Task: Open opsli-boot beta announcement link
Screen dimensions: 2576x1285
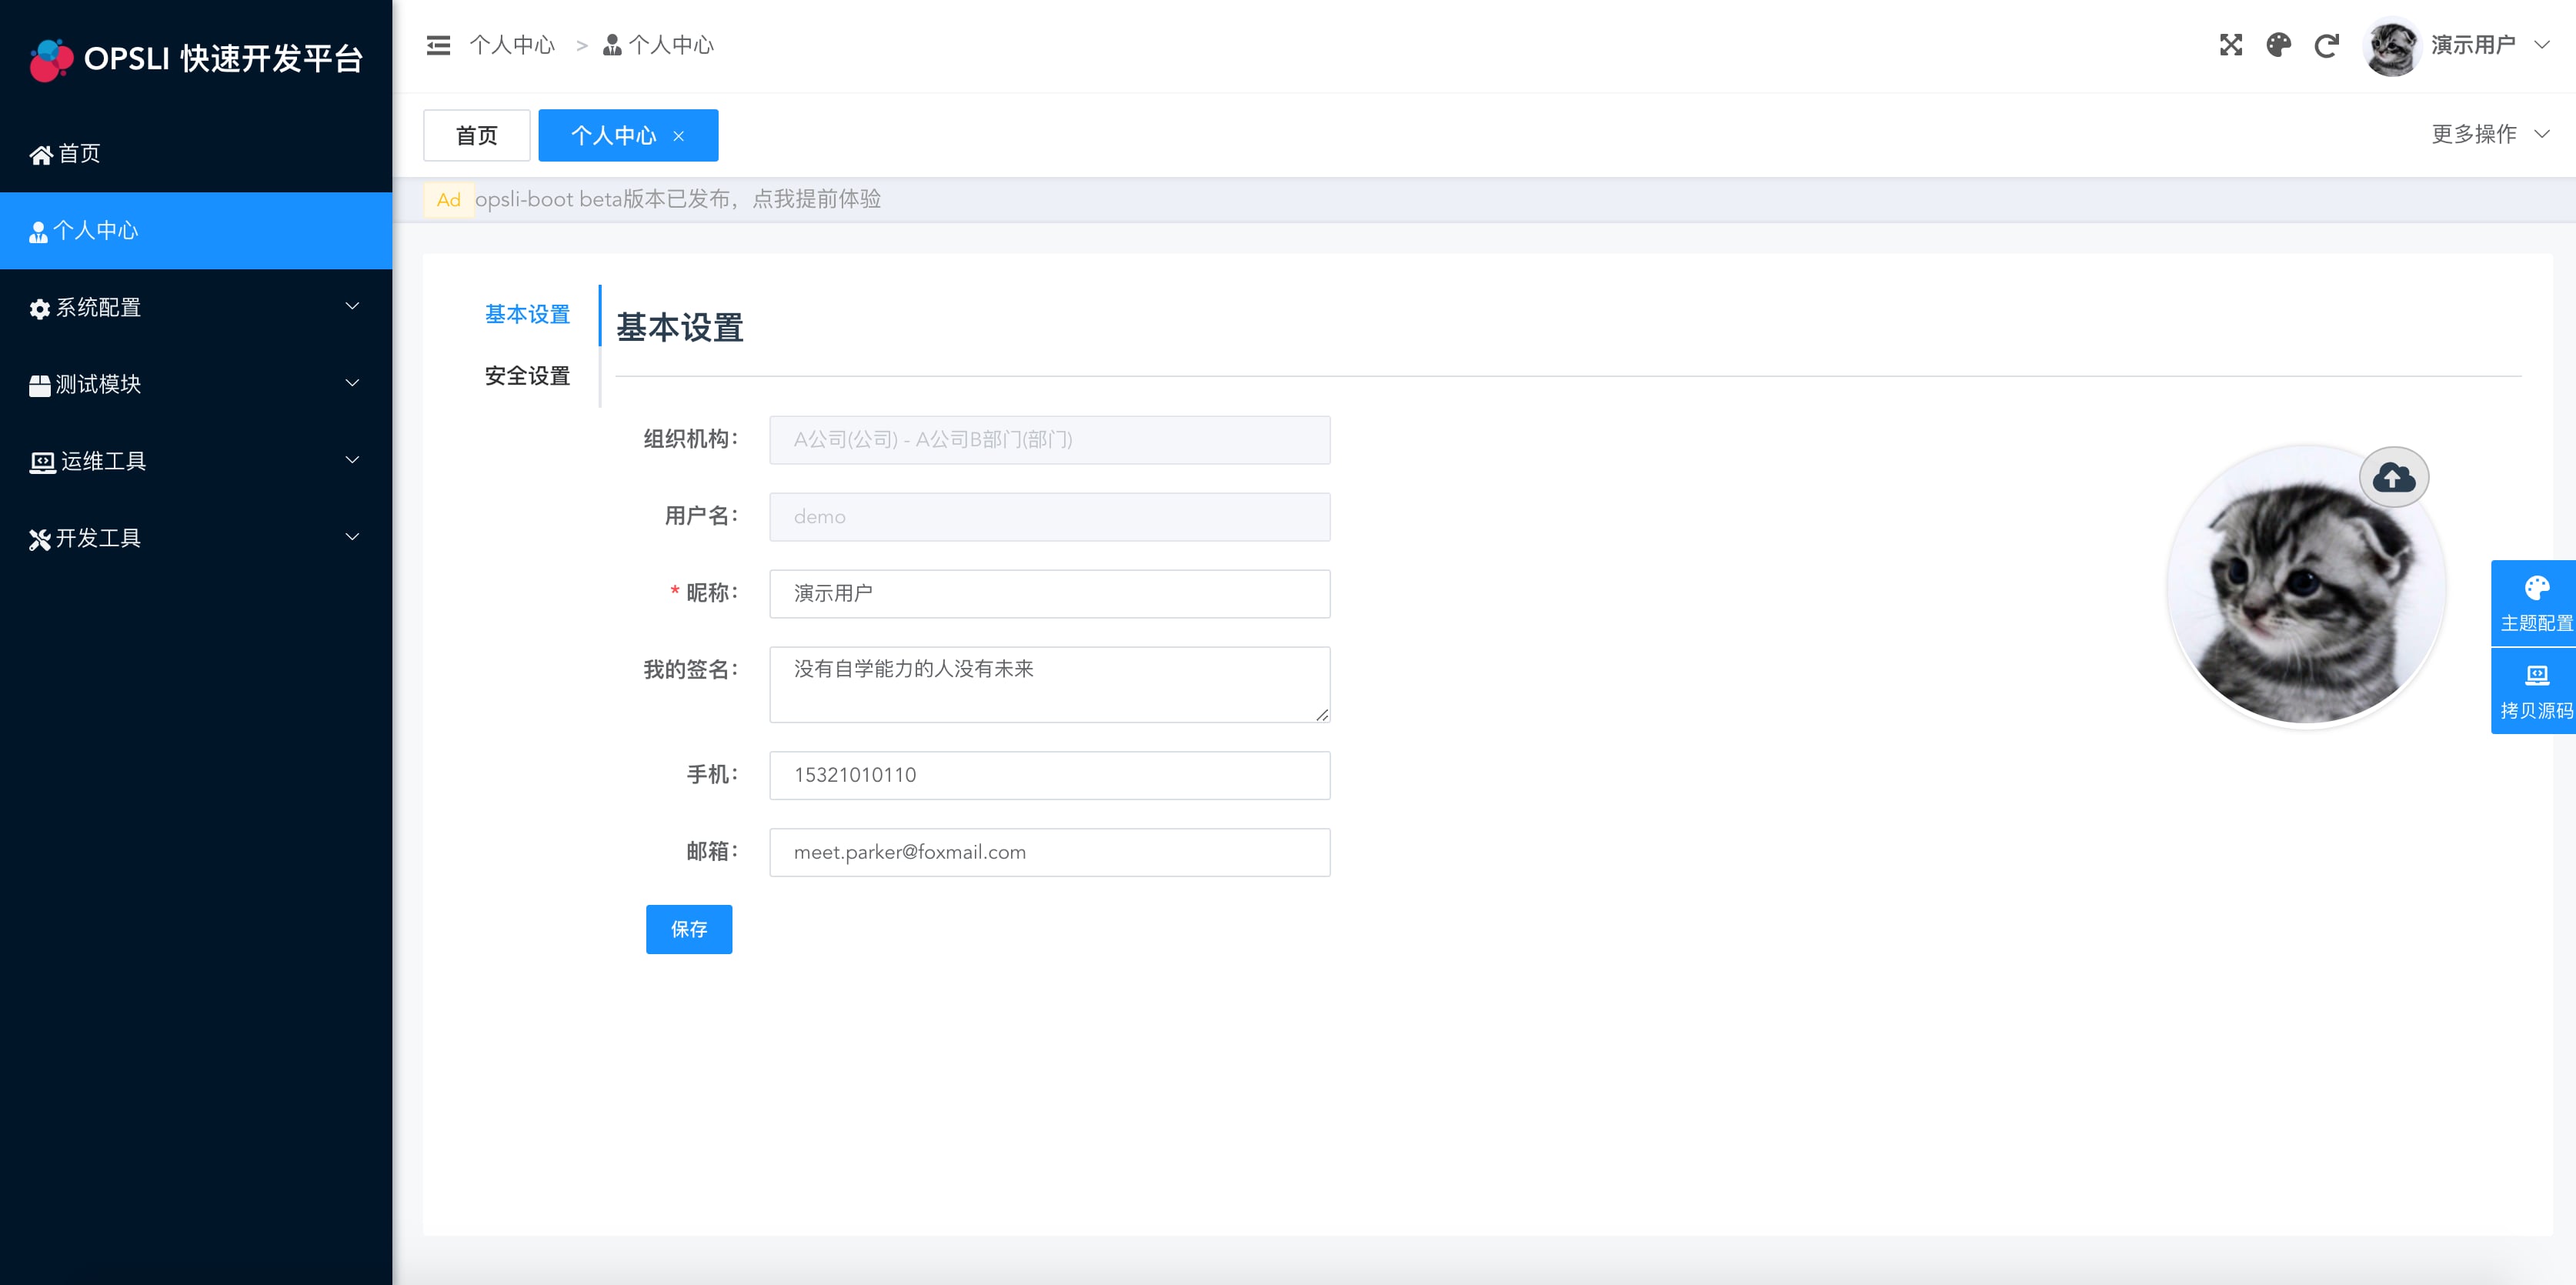Action: coord(677,199)
